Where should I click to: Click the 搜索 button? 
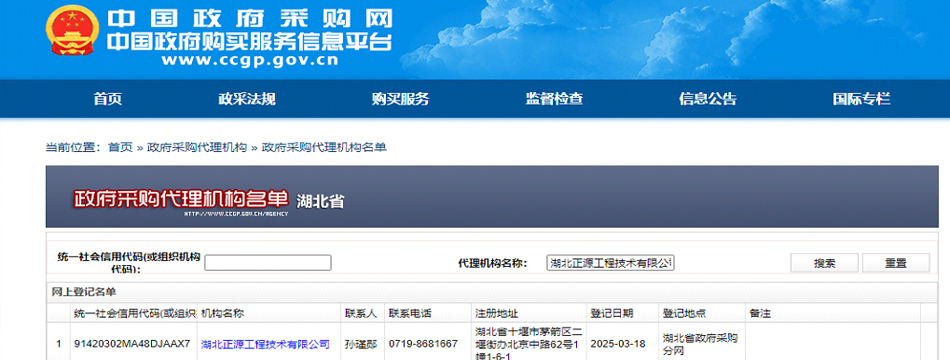824,263
